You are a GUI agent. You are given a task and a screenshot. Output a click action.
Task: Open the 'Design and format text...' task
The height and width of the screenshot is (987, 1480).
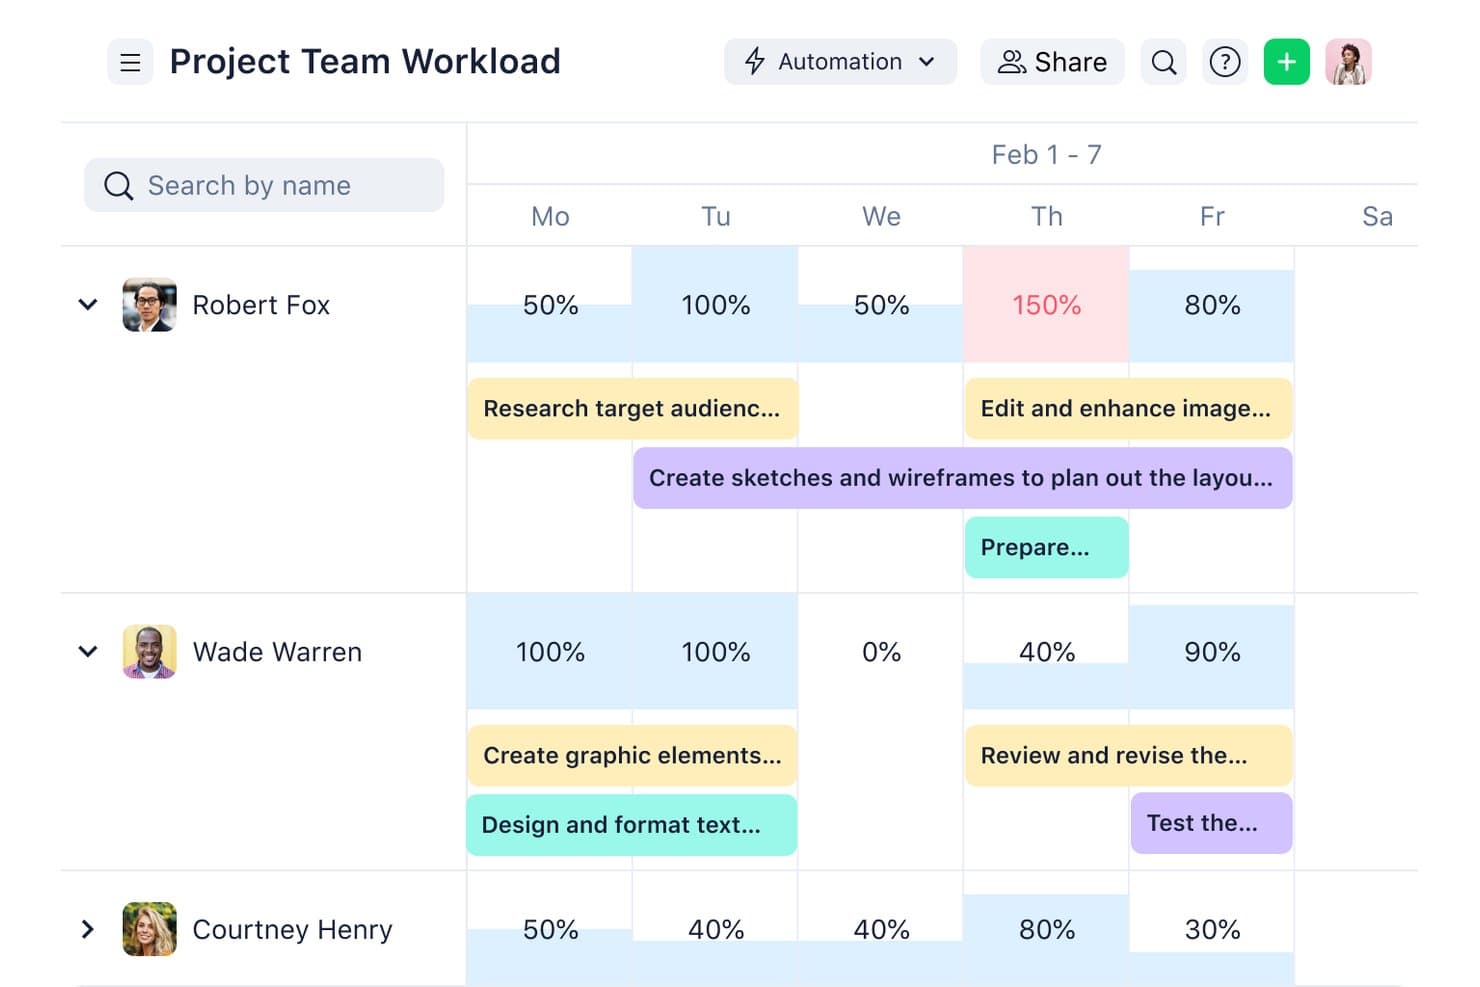point(632,825)
